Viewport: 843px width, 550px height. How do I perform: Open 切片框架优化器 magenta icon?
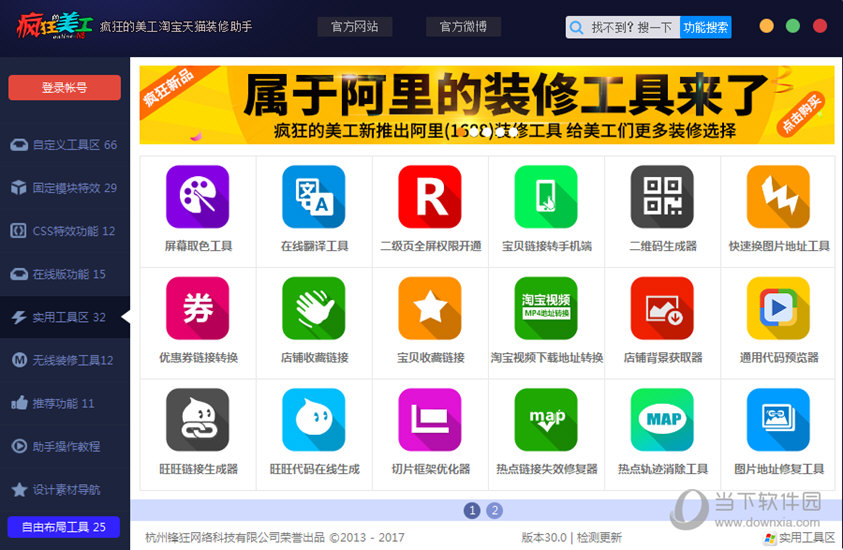[x=430, y=419]
